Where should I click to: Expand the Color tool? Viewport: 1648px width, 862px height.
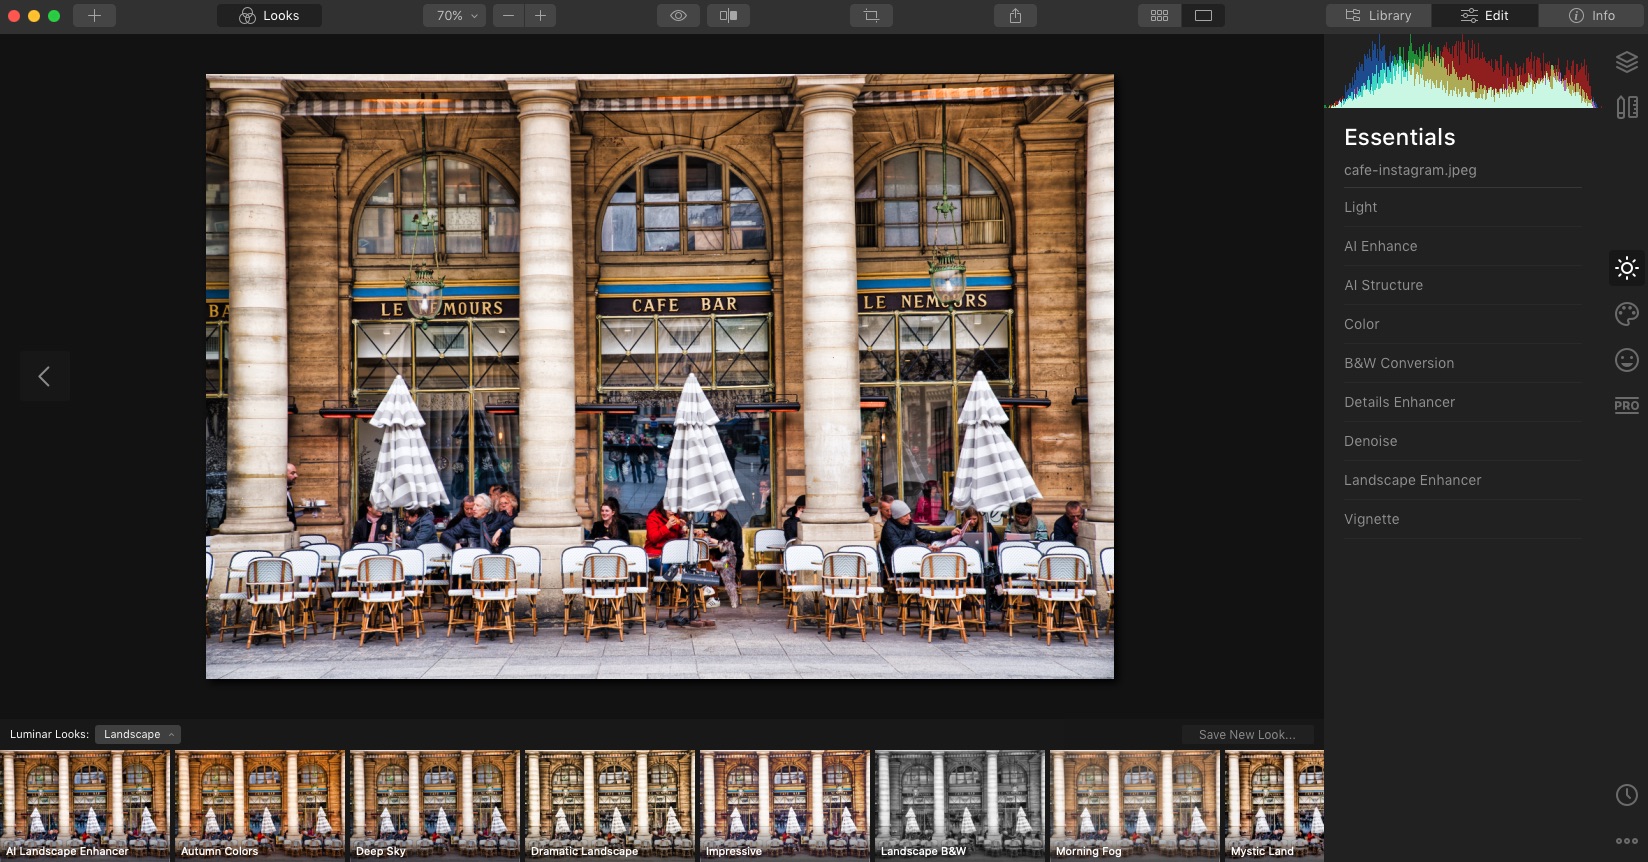(x=1462, y=324)
